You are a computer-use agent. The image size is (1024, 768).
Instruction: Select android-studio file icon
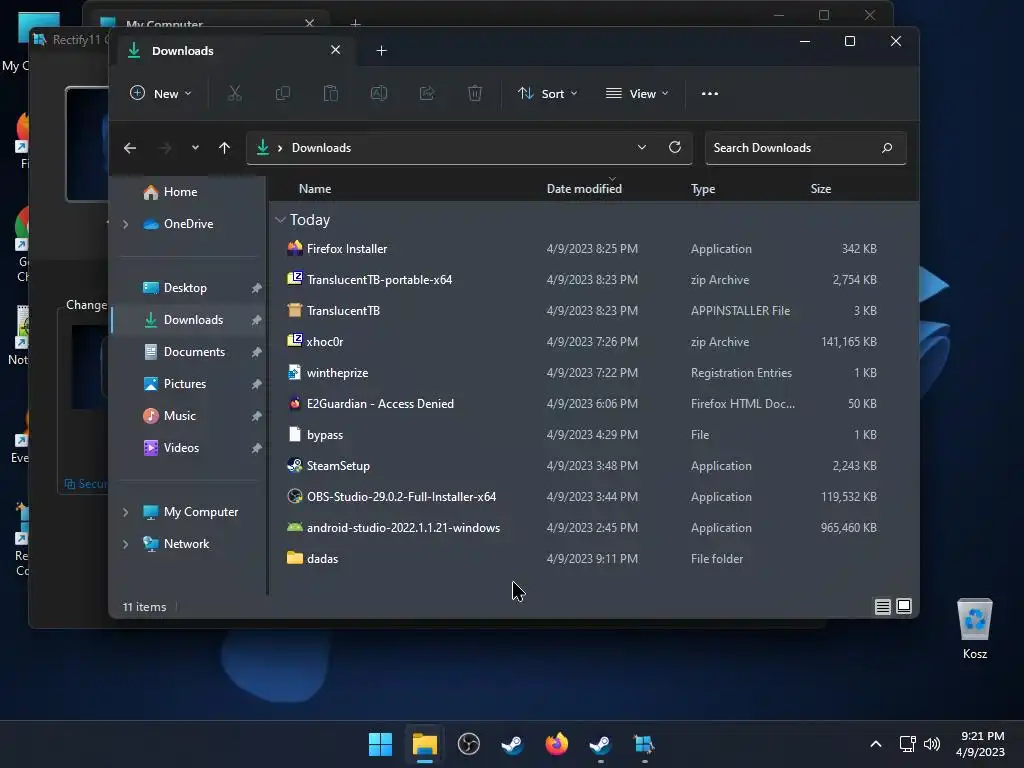tap(295, 527)
